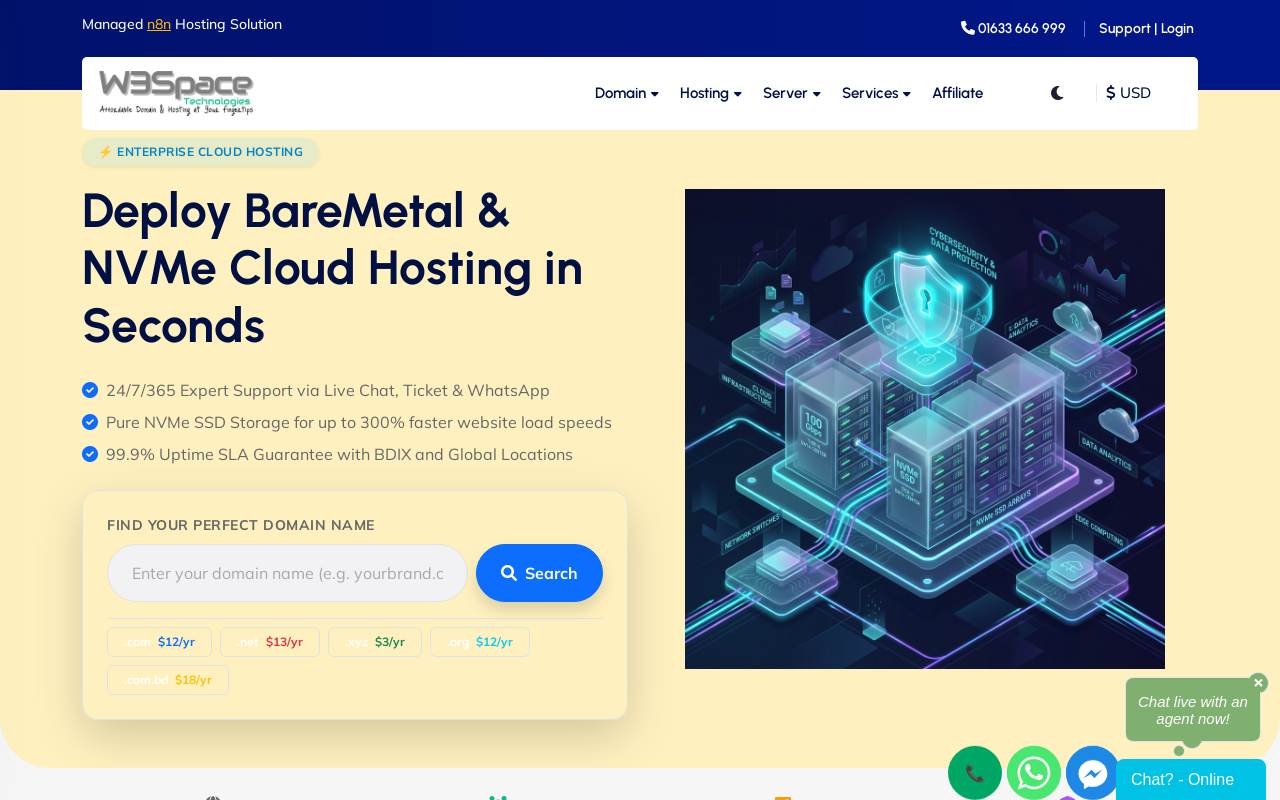Follow the n8n link in top bar
Image resolution: width=1280 pixels, height=800 pixels.
[159, 24]
